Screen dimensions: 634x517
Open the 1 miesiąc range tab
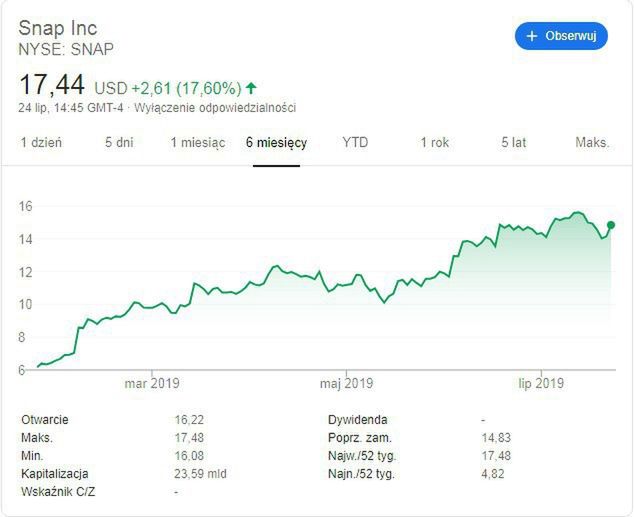pyautogui.click(x=198, y=143)
